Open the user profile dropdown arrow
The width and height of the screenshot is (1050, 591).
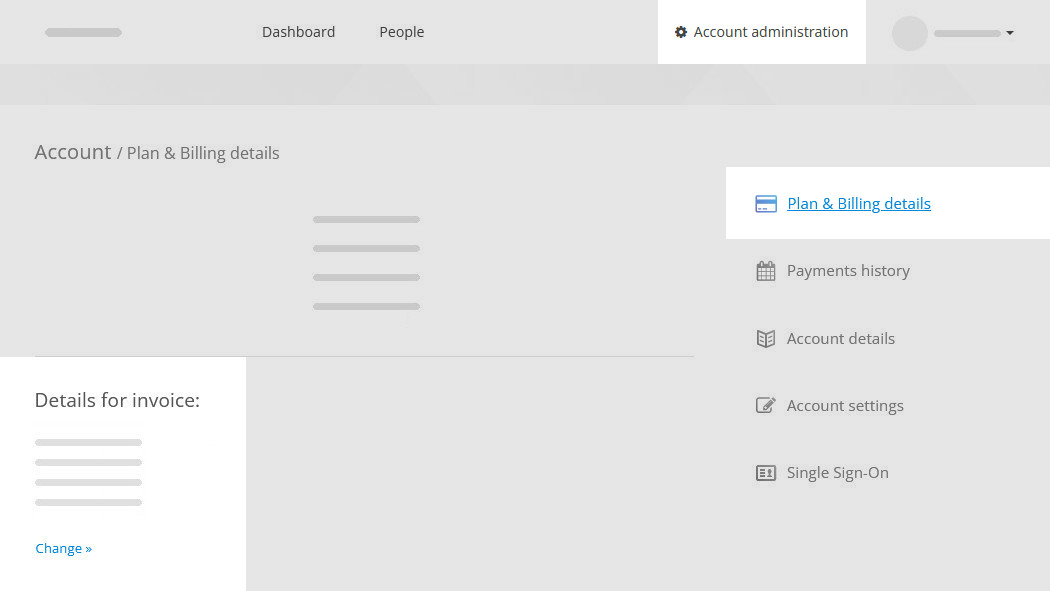coord(1010,33)
